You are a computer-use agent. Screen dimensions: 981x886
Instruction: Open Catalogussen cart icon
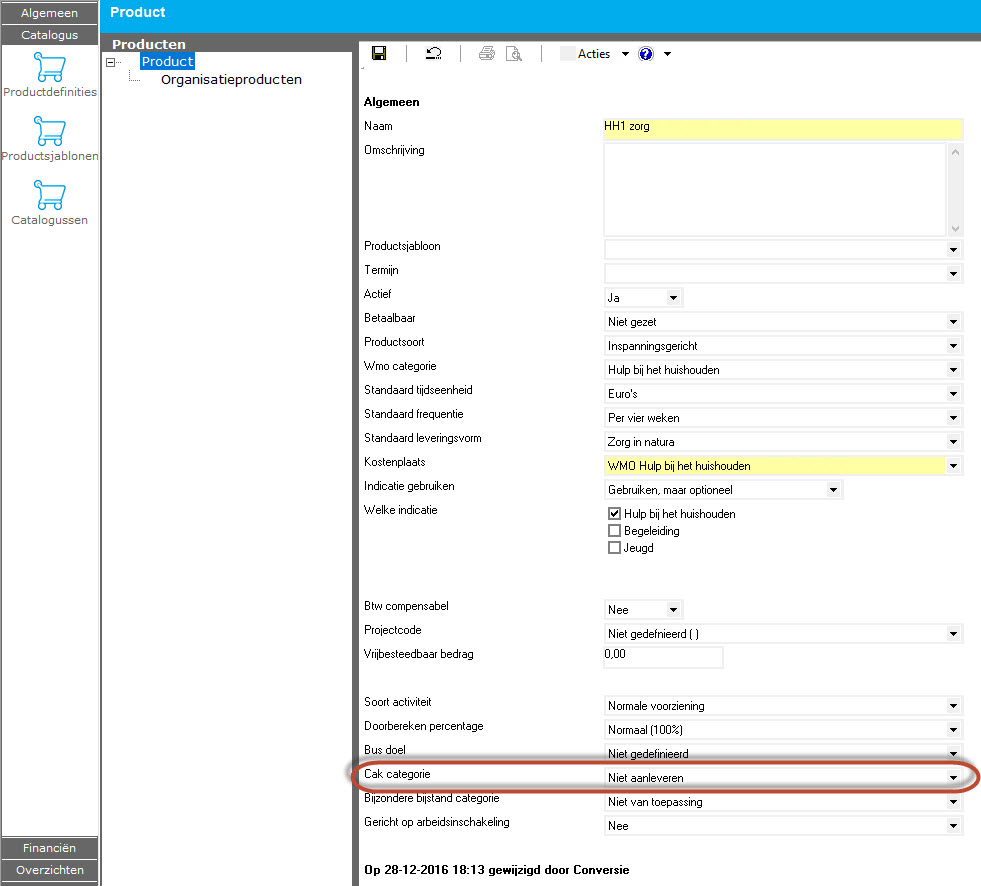pos(50,196)
